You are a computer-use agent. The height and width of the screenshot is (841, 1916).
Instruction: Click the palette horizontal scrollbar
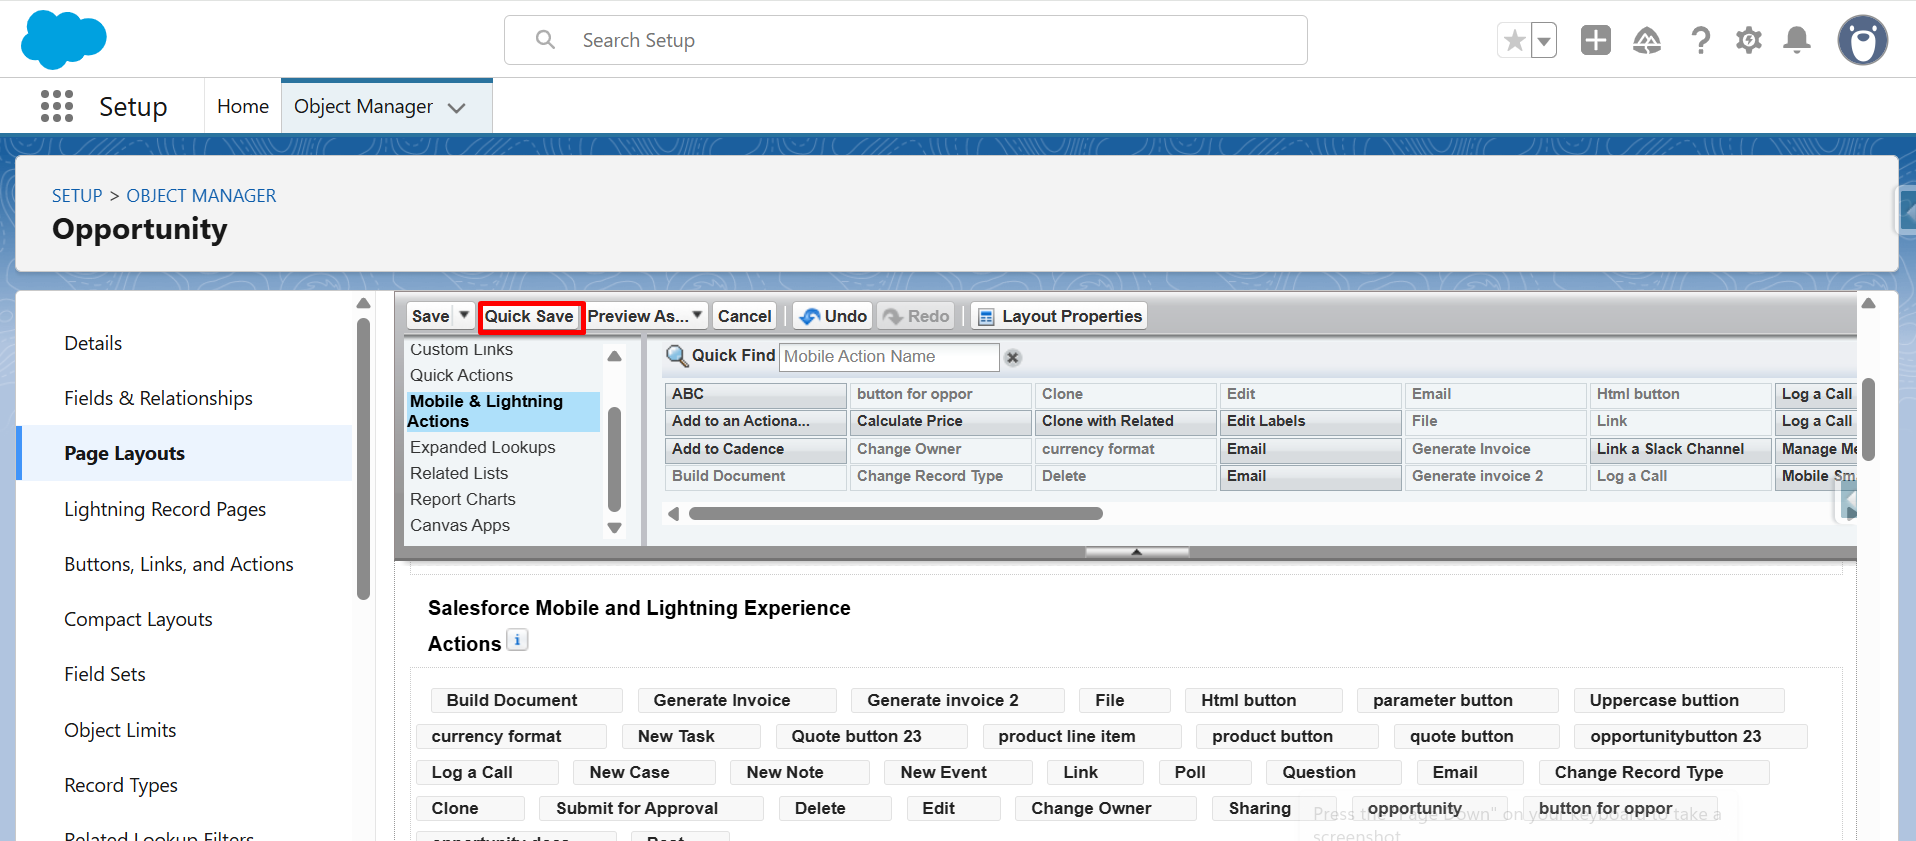(895, 514)
